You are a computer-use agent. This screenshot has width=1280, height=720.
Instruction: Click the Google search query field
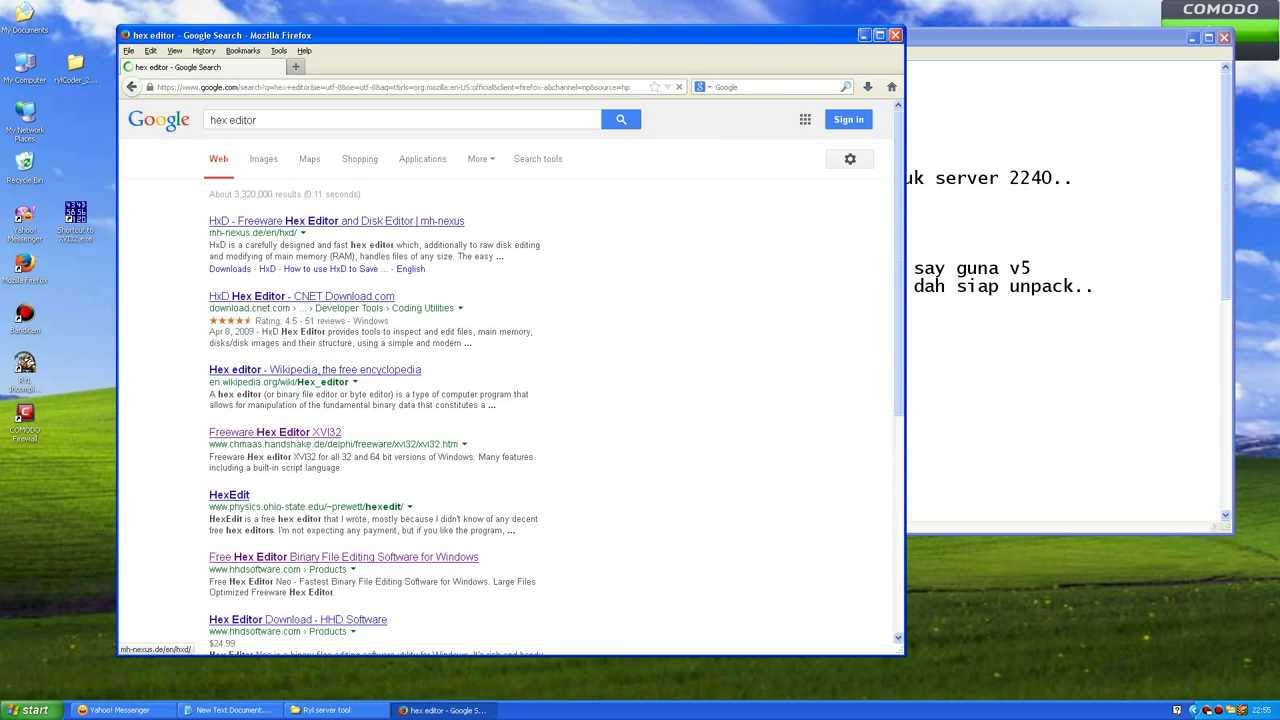(402, 119)
